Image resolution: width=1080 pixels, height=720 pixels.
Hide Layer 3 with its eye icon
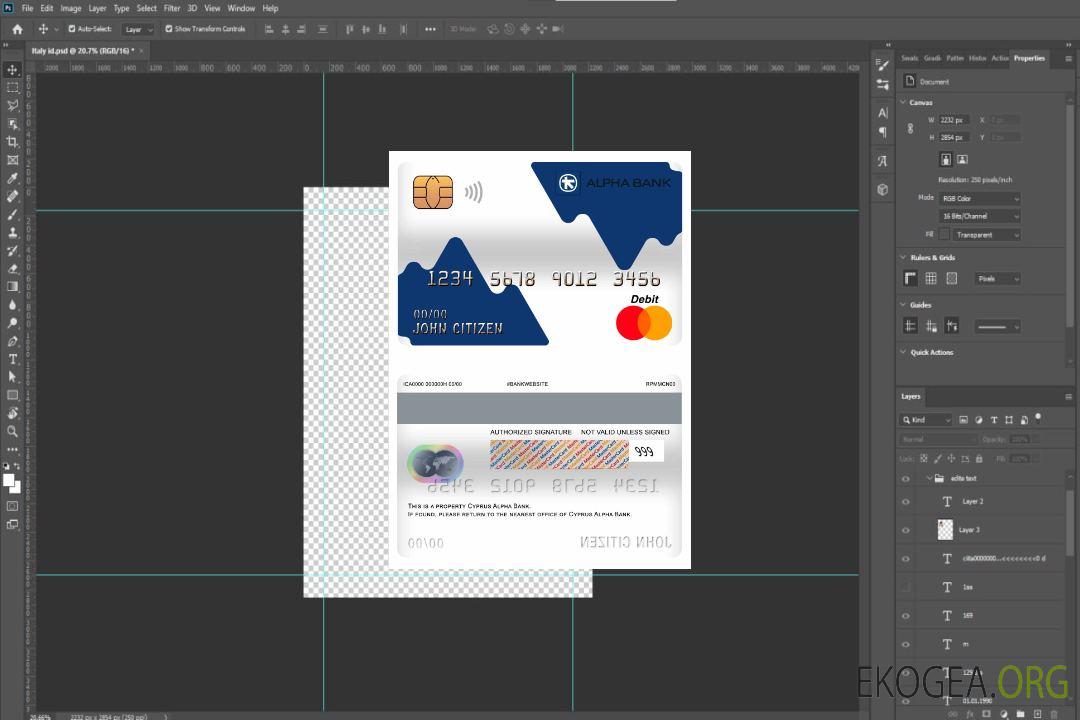click(x=906, y=531)
